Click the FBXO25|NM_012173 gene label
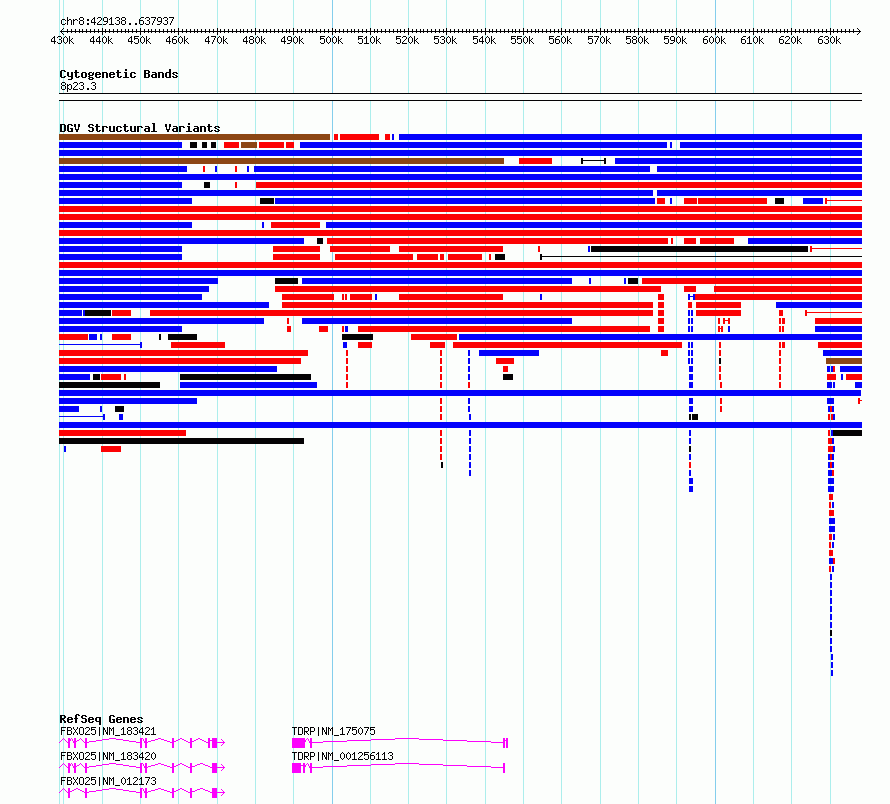The width and height of the screenshot is (890, 804). tap(108, 781)
